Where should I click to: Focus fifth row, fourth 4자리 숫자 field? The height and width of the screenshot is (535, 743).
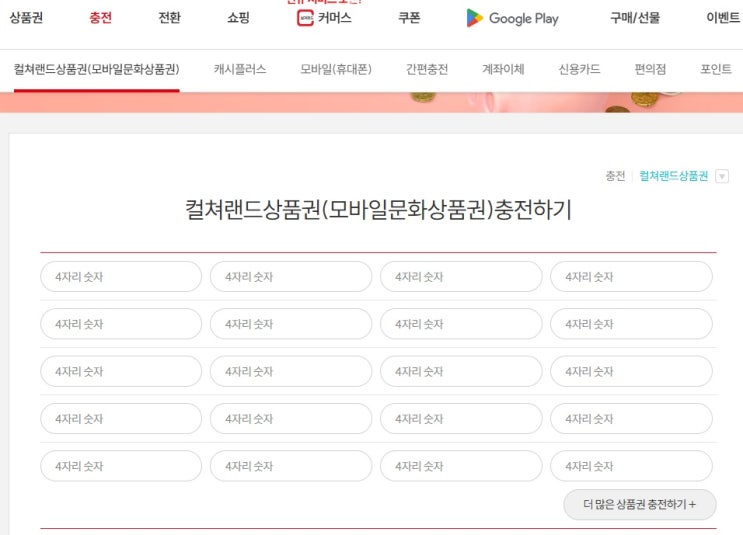click(x=631, y=466)
